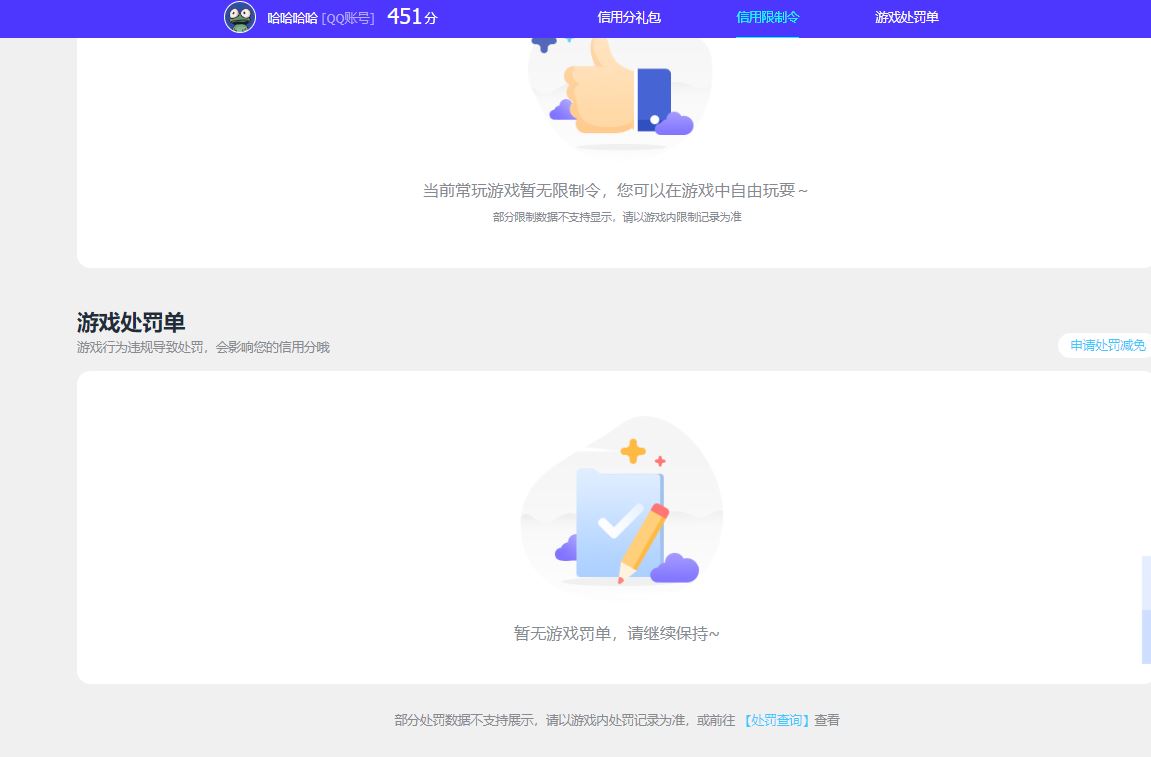This screenshot has height=757, width=1151.
Task: Click the 申请处罚减免 button
Action: point(1107,345)
